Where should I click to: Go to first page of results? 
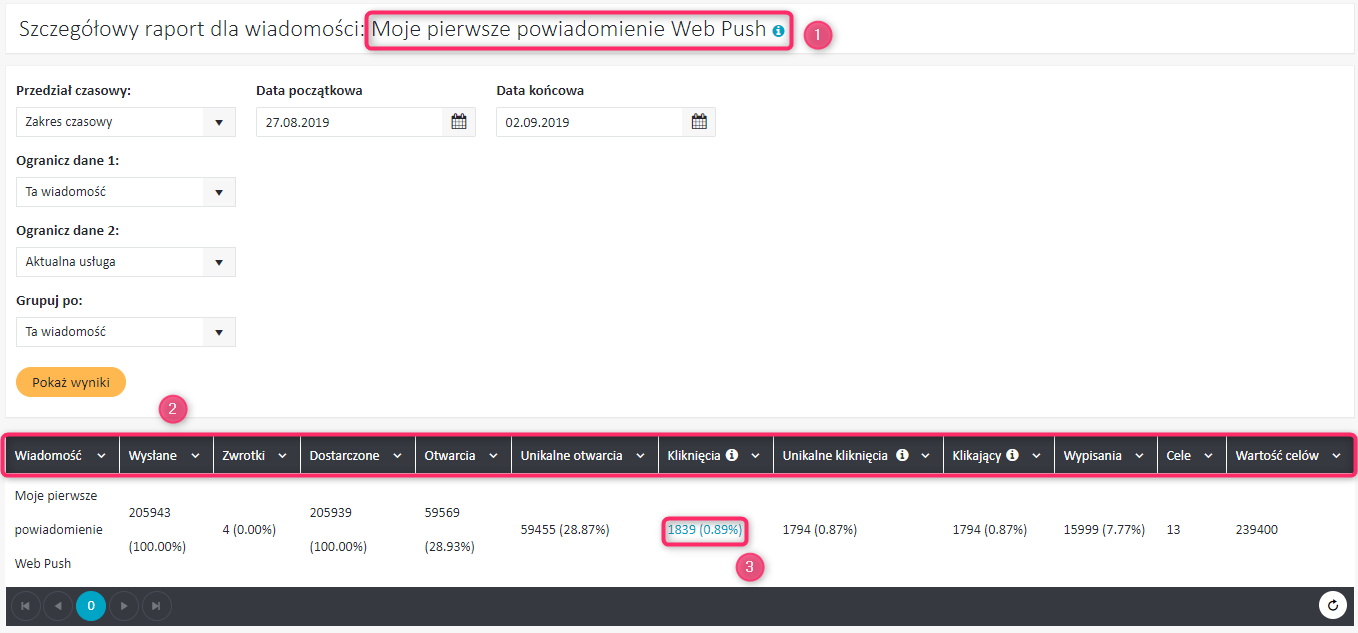point(25,606)
